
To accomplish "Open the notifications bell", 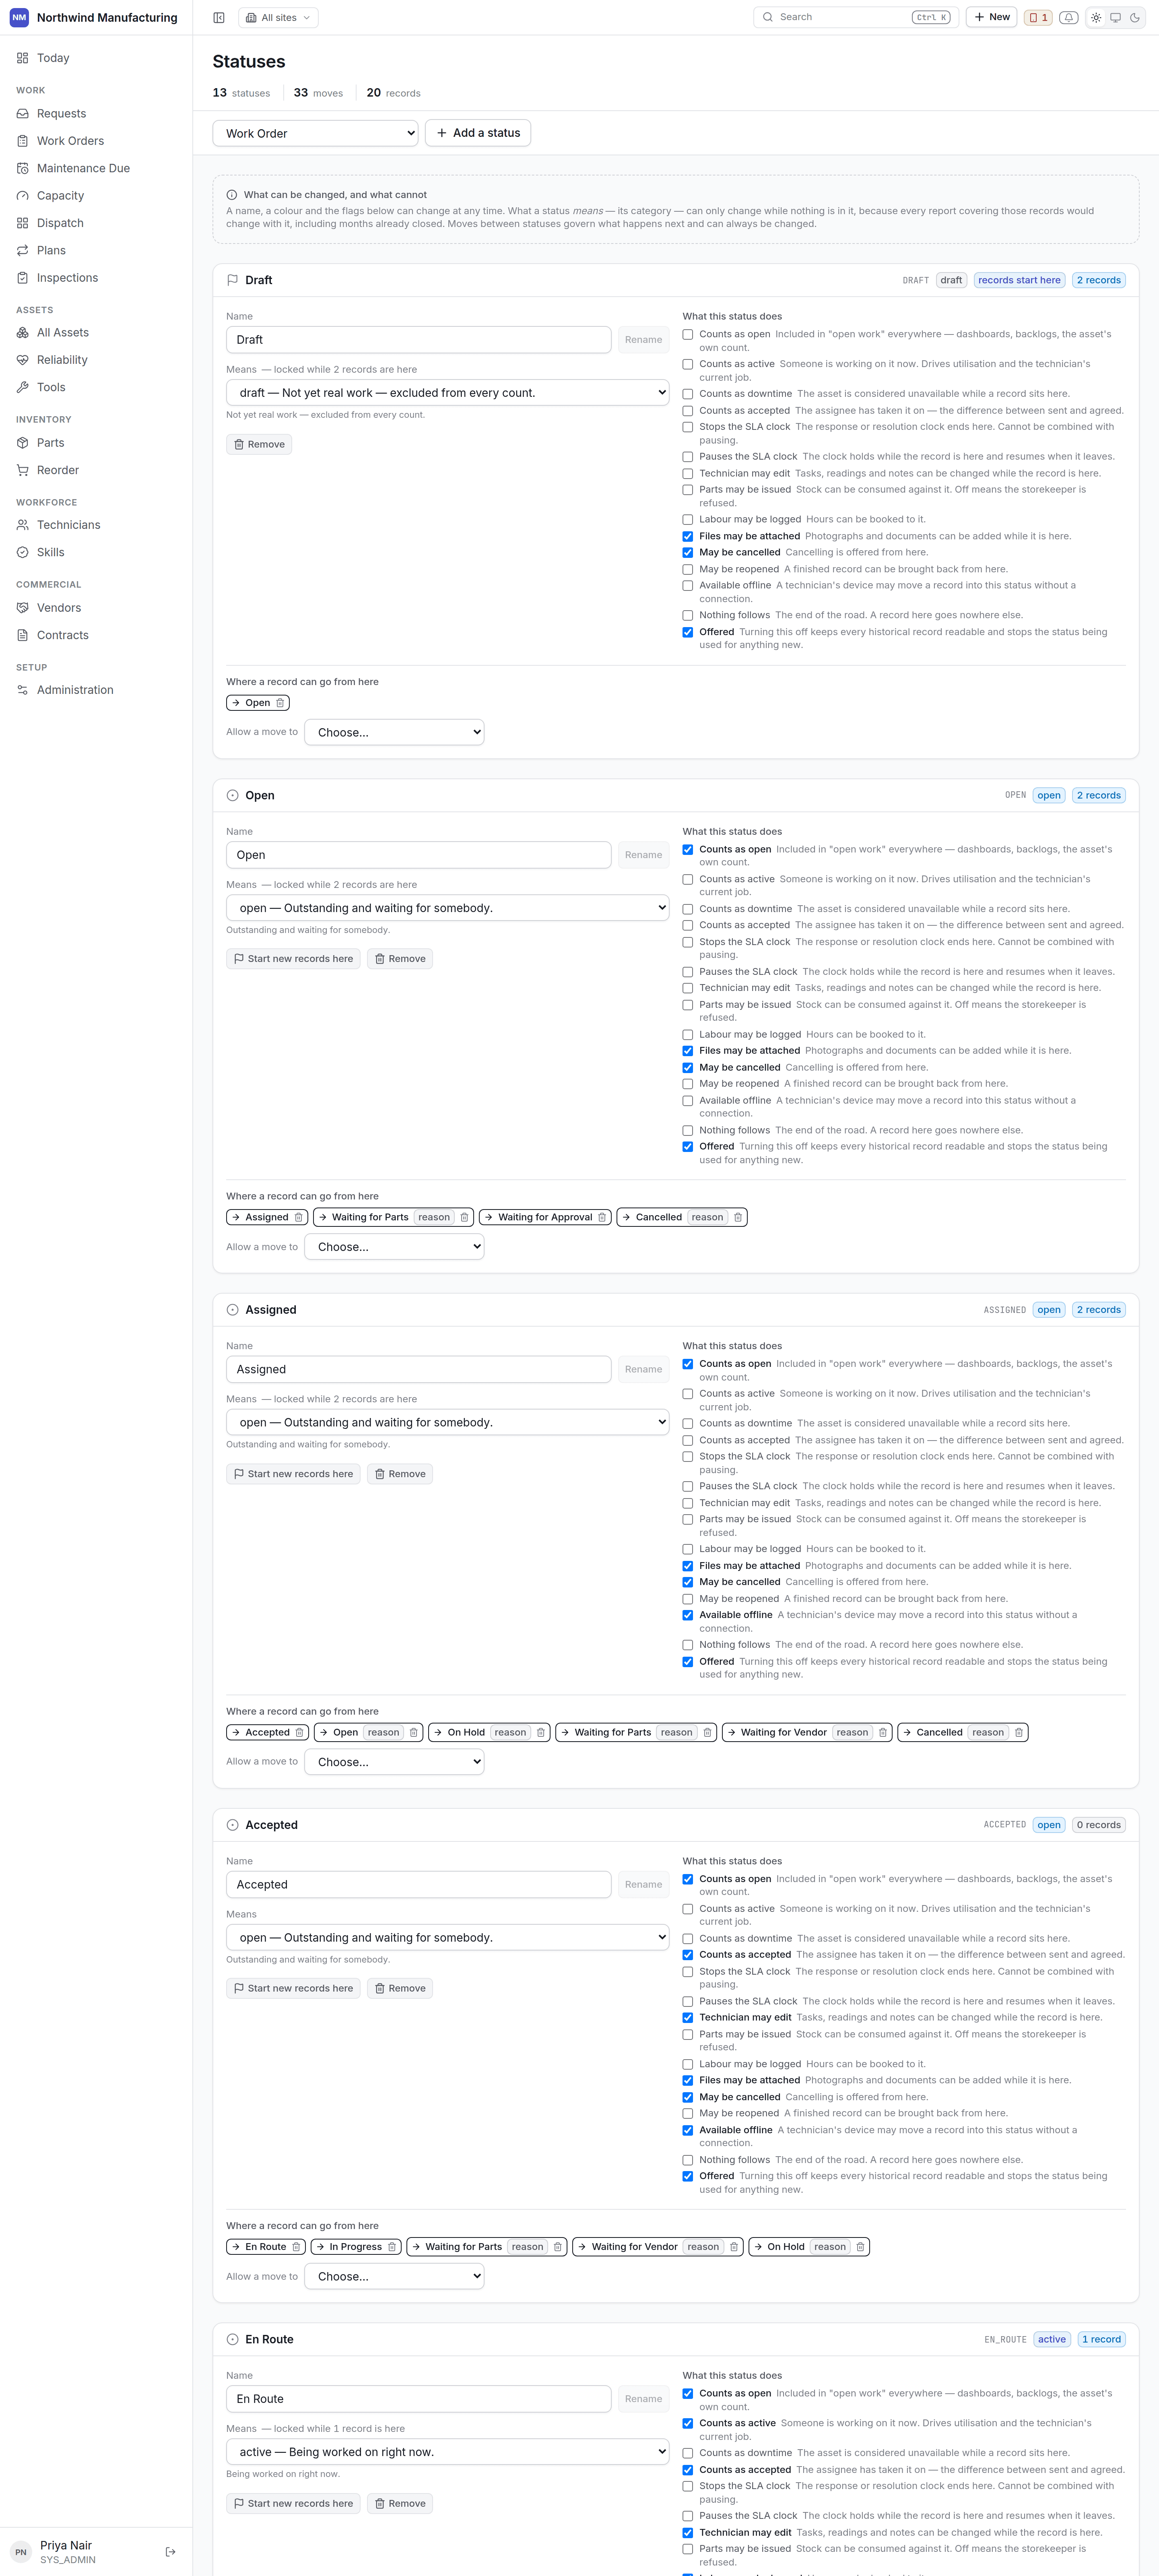I will coord(1068,17).
